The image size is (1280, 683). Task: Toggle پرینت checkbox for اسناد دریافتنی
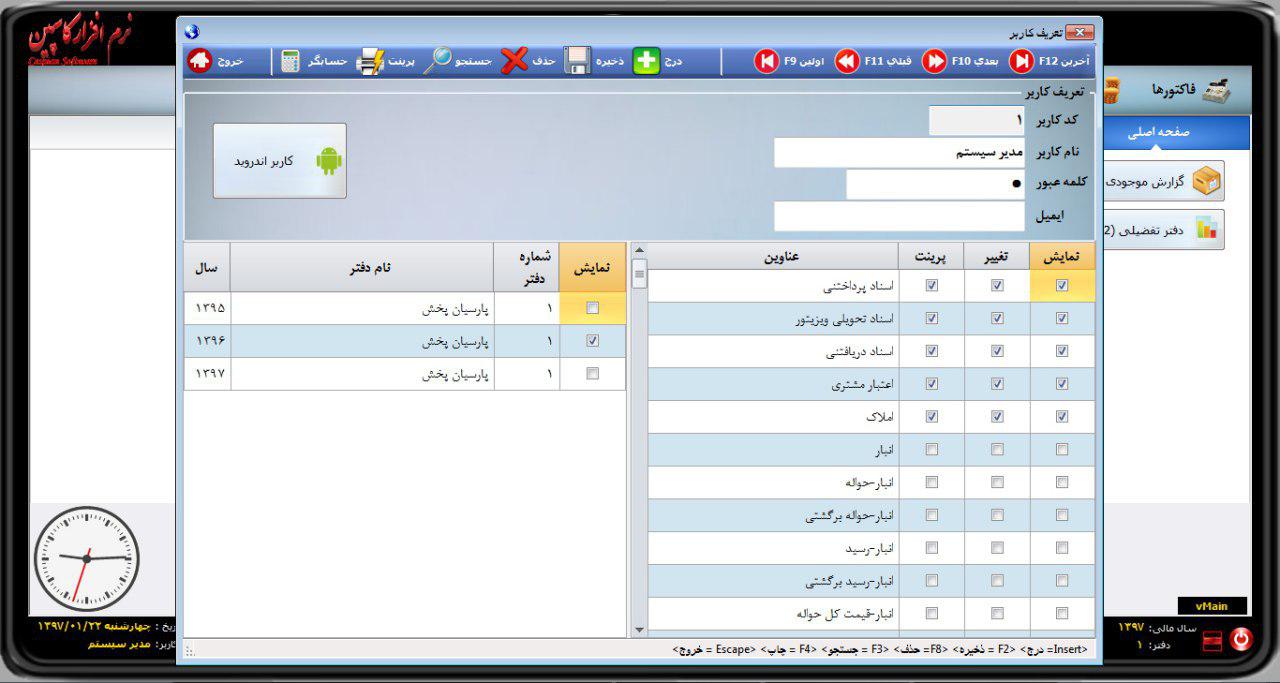932,351
